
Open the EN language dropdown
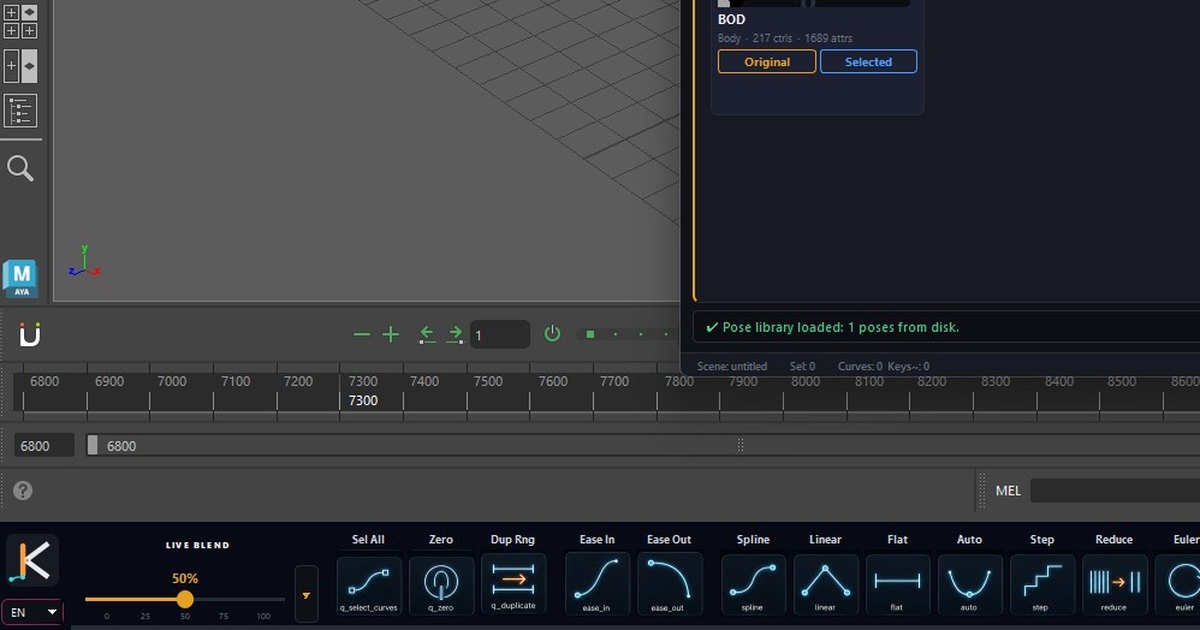(x=32, y=612)
